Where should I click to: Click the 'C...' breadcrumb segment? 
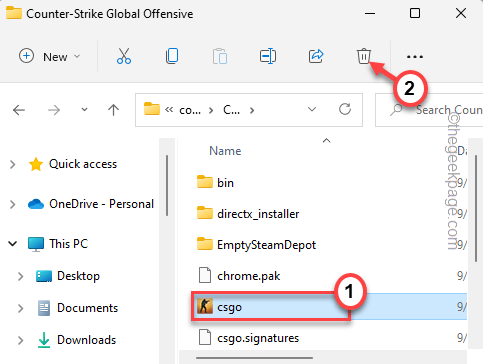(231, 110)
